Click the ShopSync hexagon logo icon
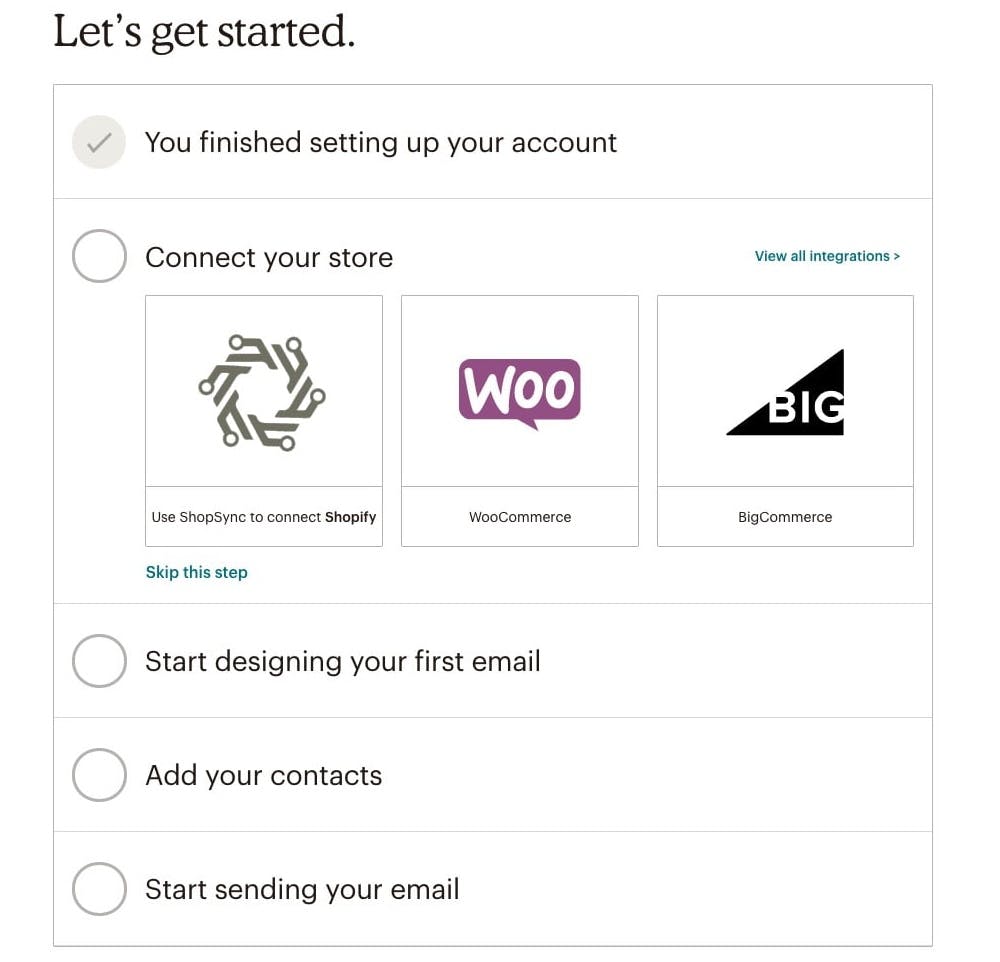 tap(262, 392)
